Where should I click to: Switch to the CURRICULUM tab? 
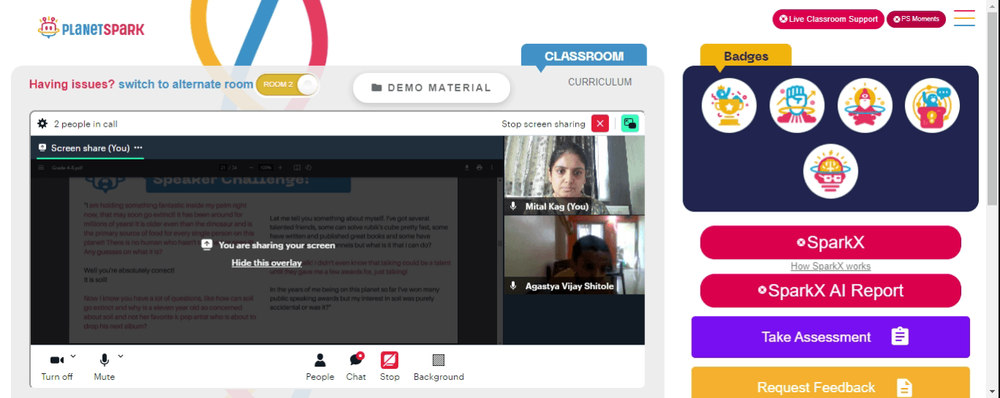599,82
